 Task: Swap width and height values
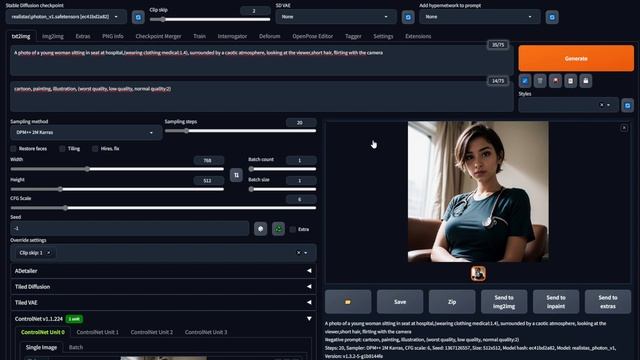236,175
